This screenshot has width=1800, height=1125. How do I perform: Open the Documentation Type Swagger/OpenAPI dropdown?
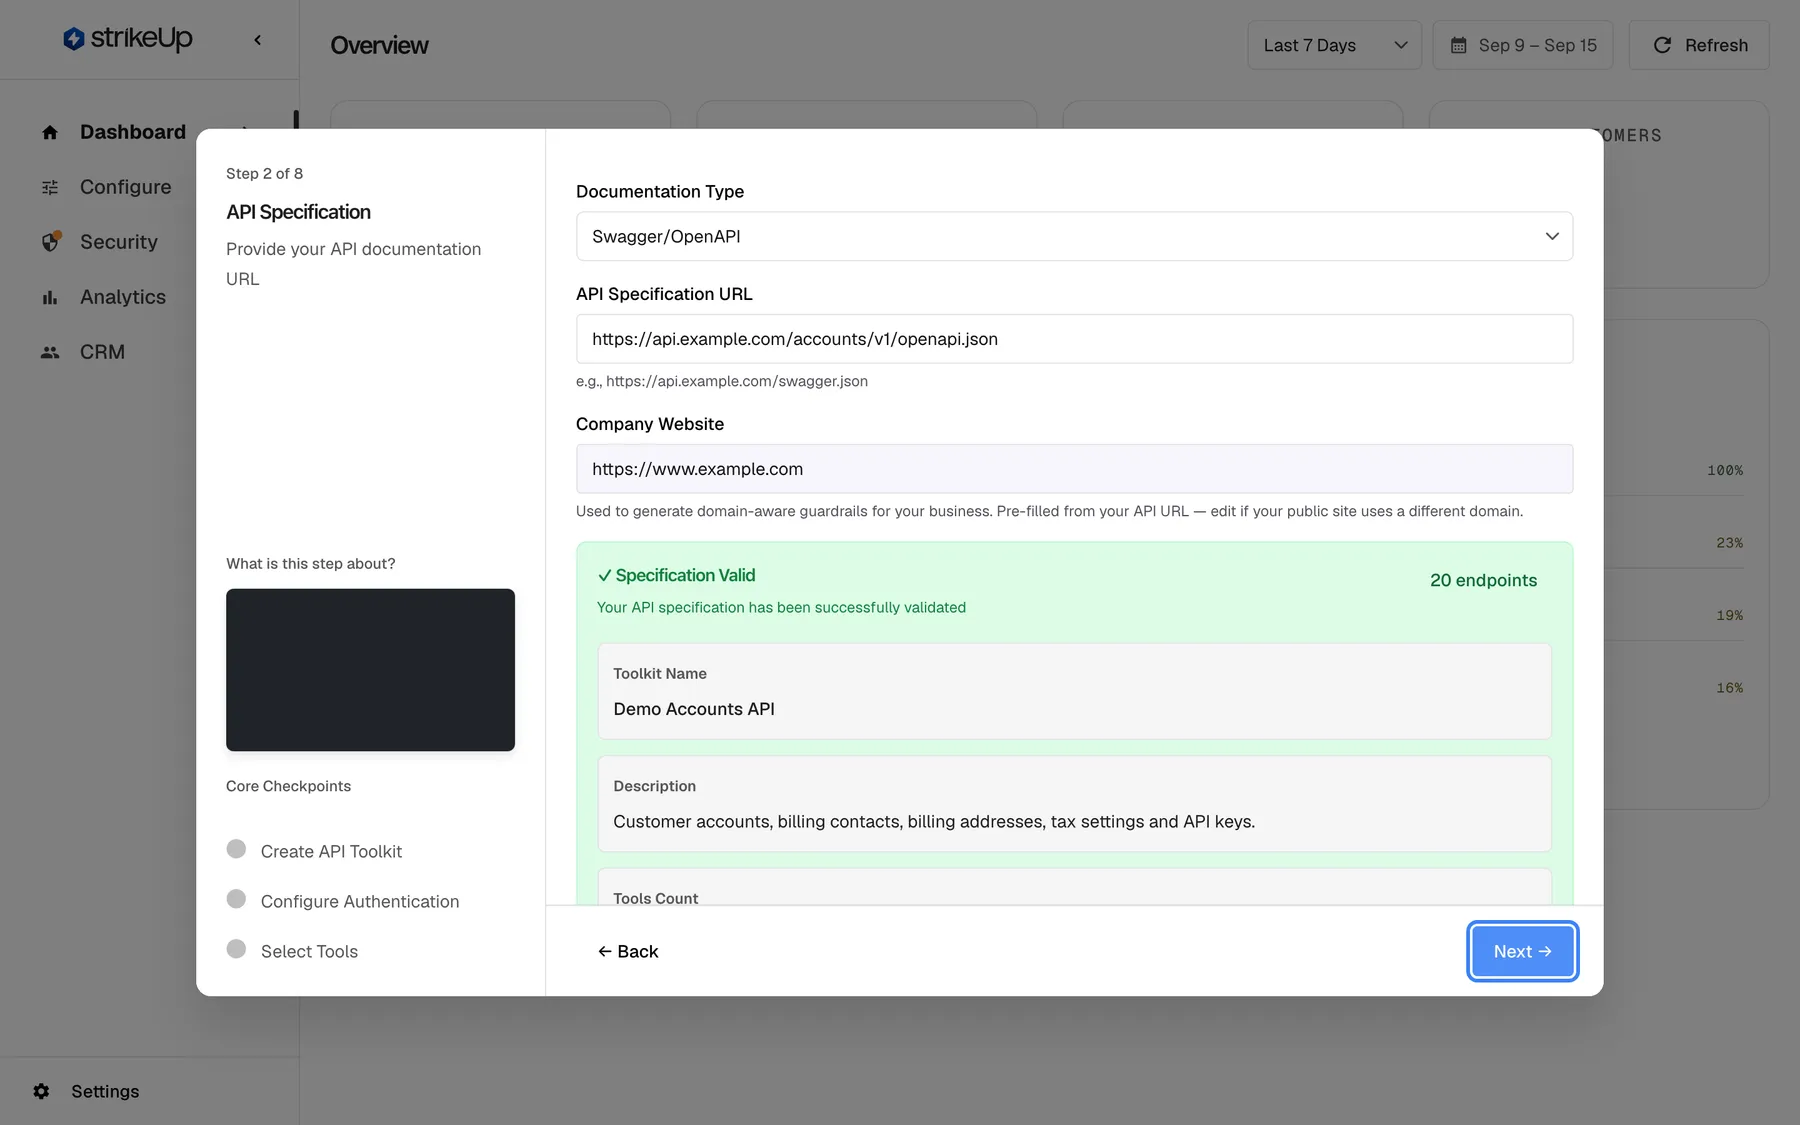(x=1074, y=236)
